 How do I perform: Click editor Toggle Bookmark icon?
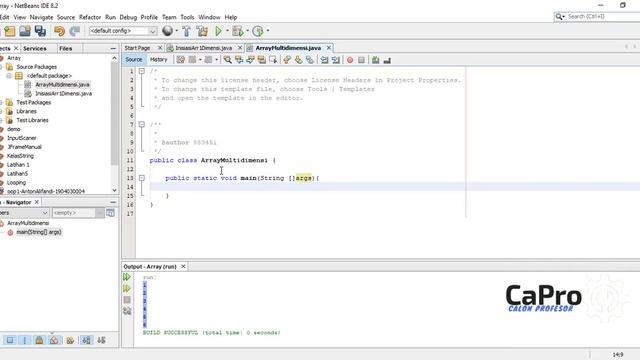tap(310, 60)
